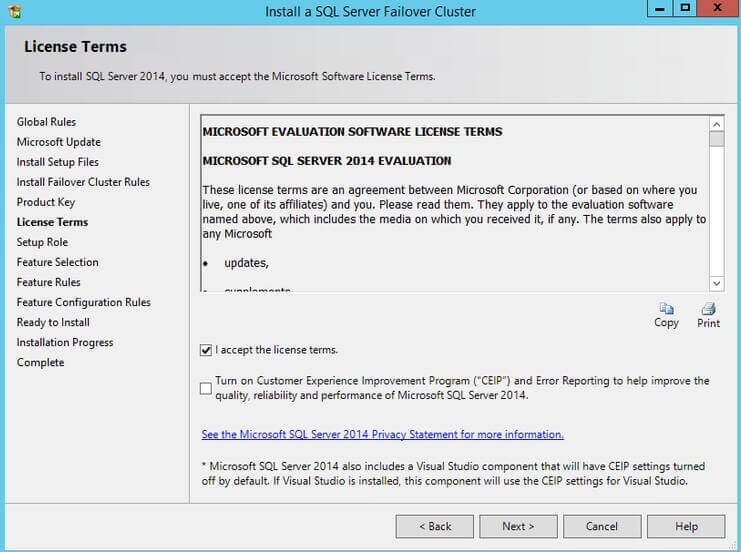Enable the CEIP and Error Reporting checkbox
This screenshot has height=552, width=741.
pos(206,388)
